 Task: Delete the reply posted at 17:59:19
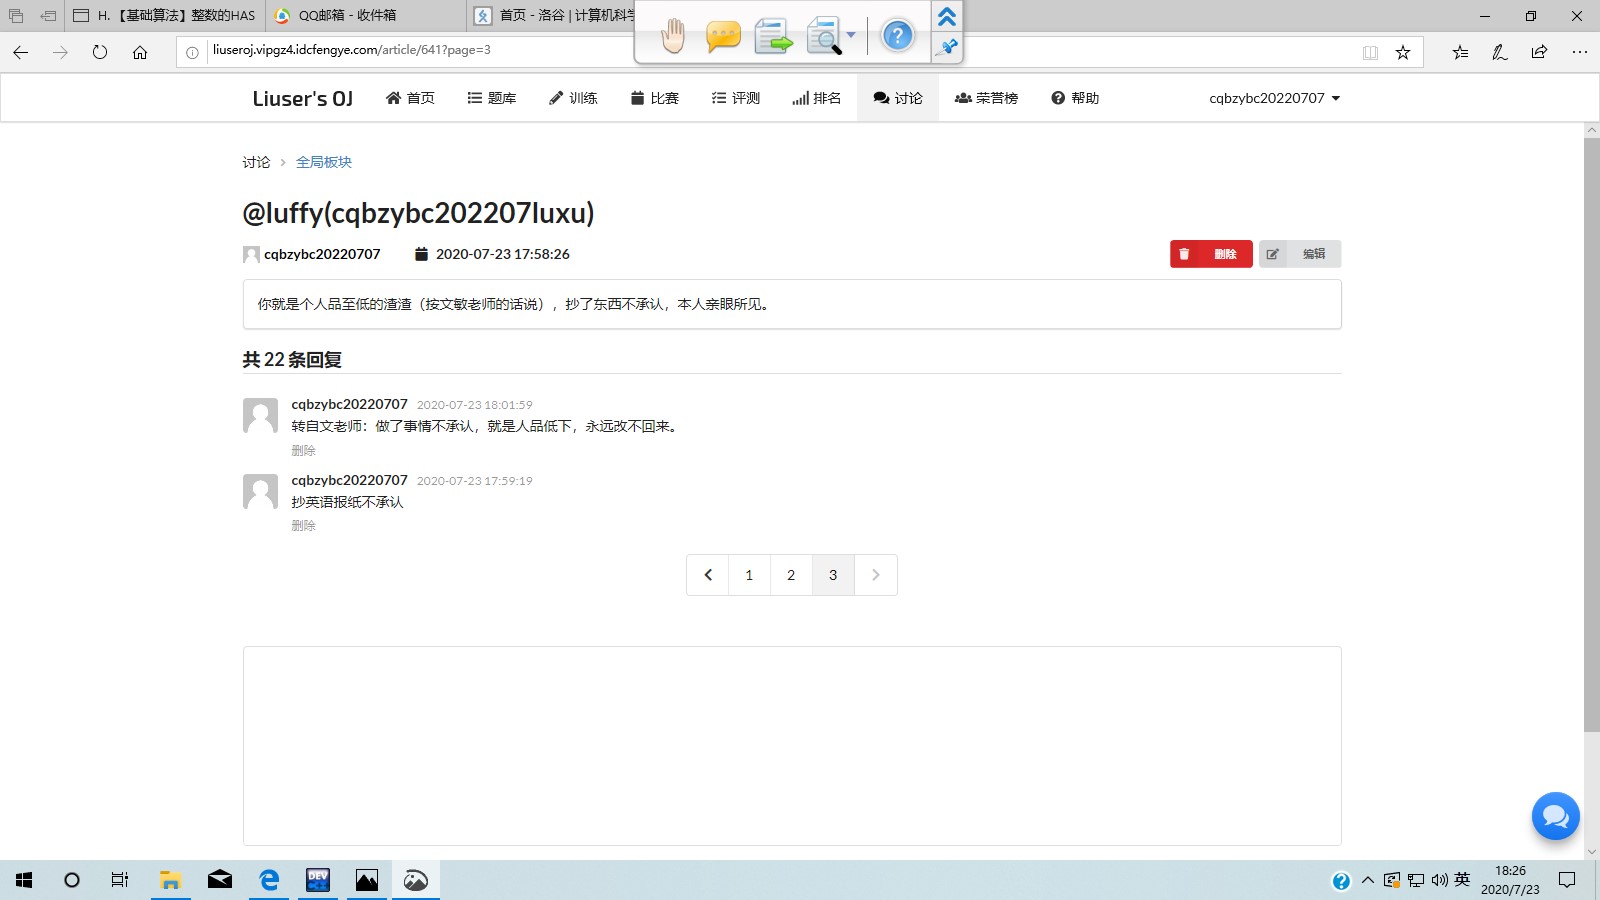tap(303, 526)
